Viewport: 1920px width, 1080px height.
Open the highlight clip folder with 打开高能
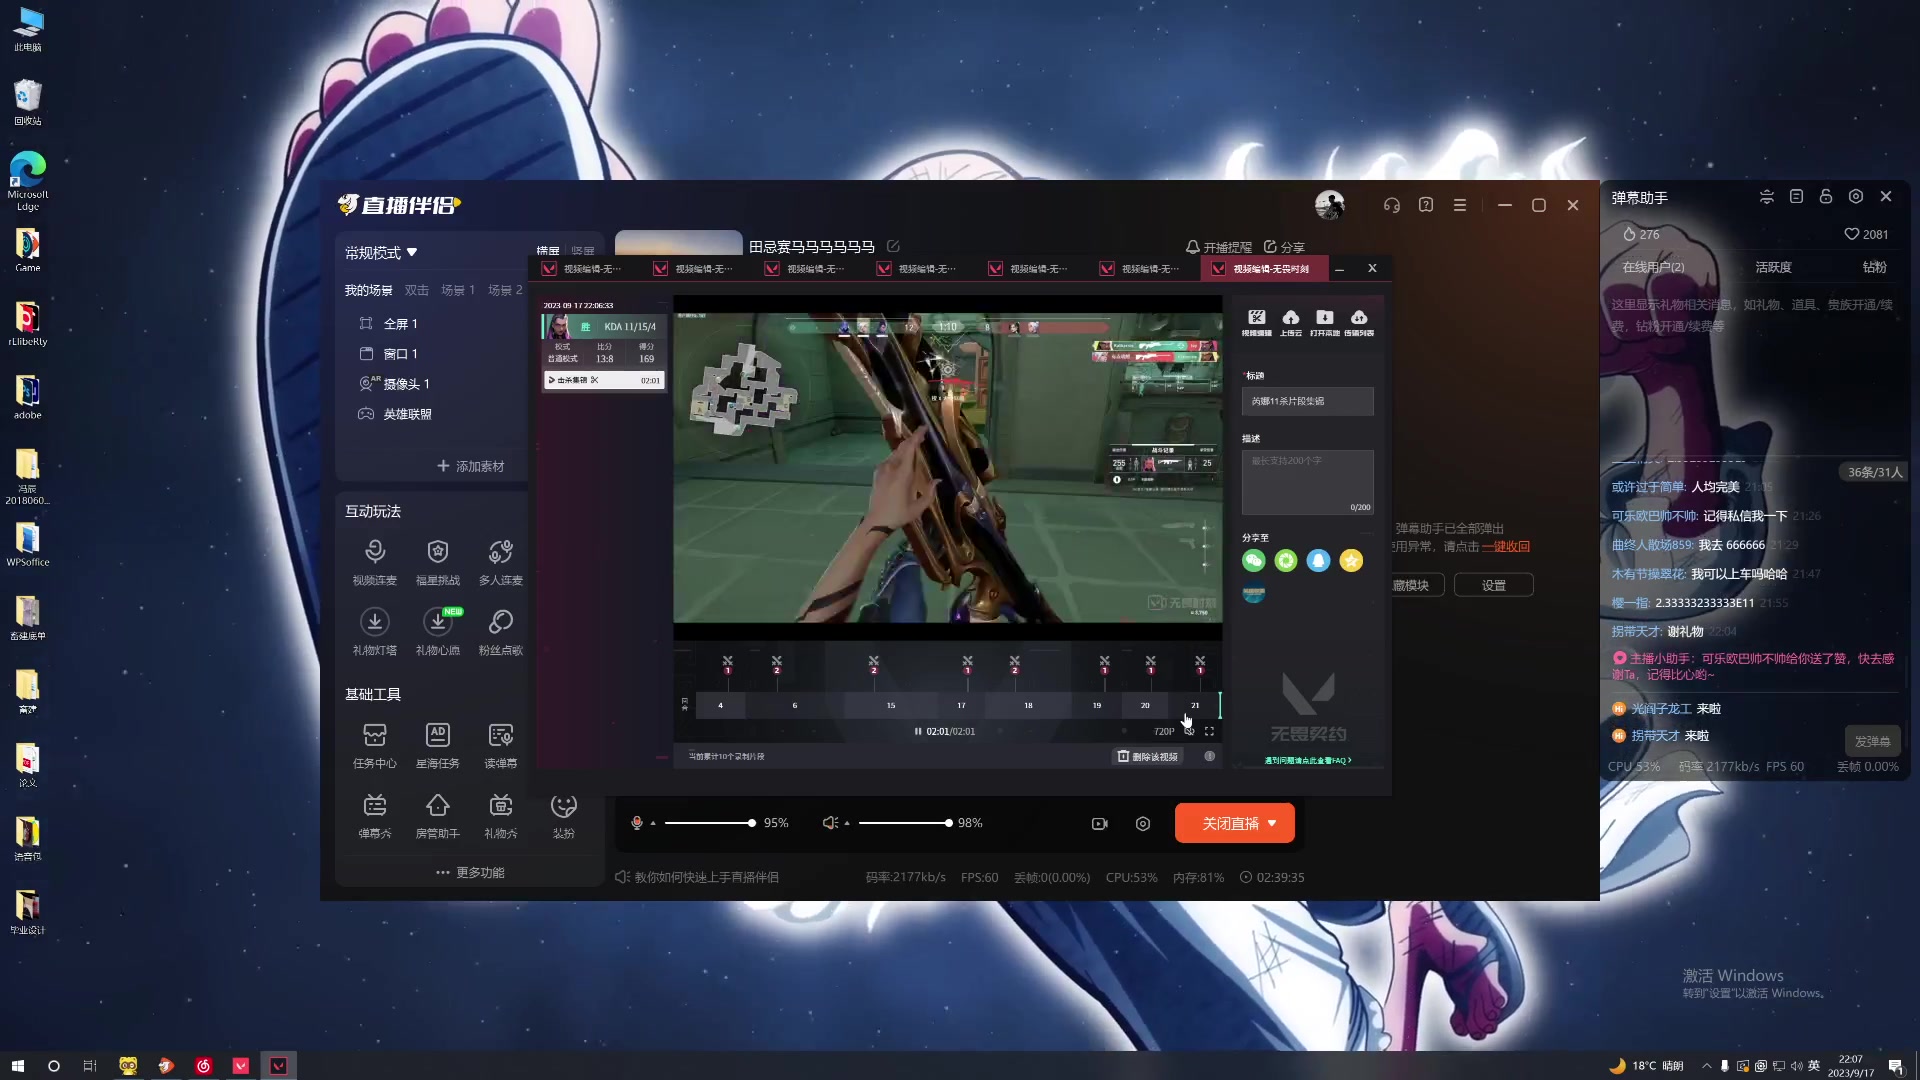1325,322
